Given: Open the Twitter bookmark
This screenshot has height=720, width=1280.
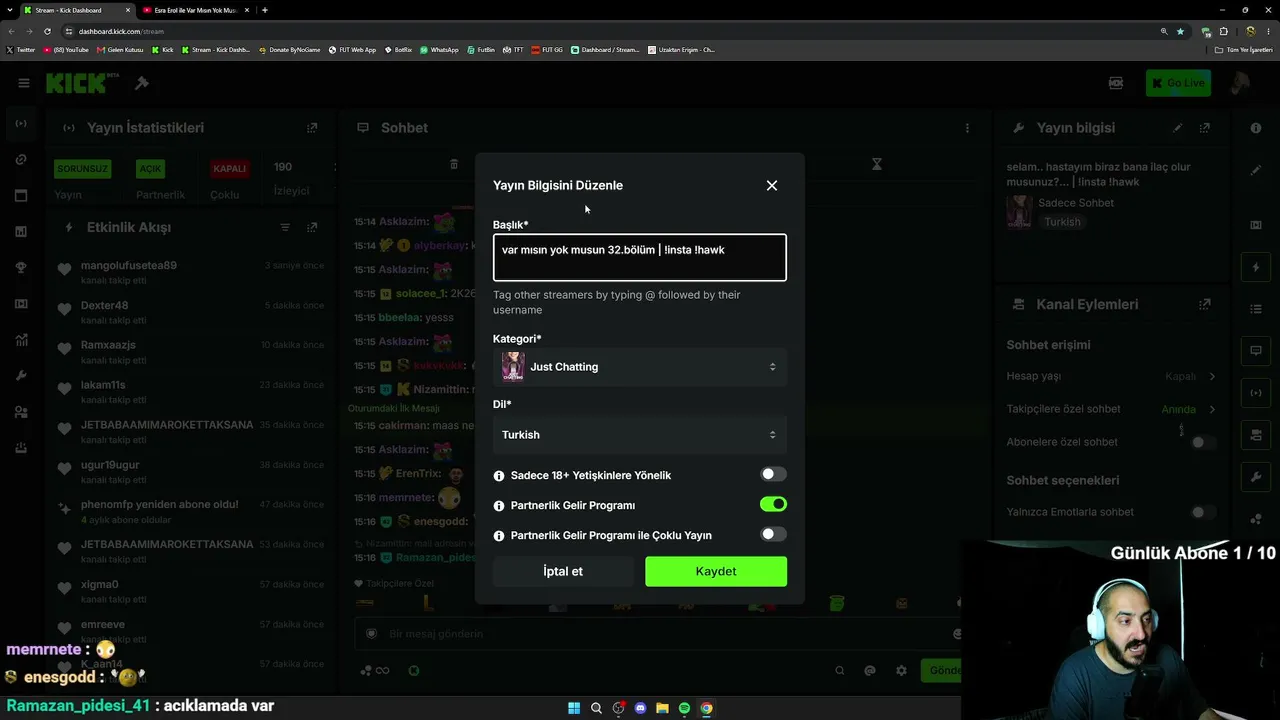Looking at the screenshot, I should (x=21, y=50).
